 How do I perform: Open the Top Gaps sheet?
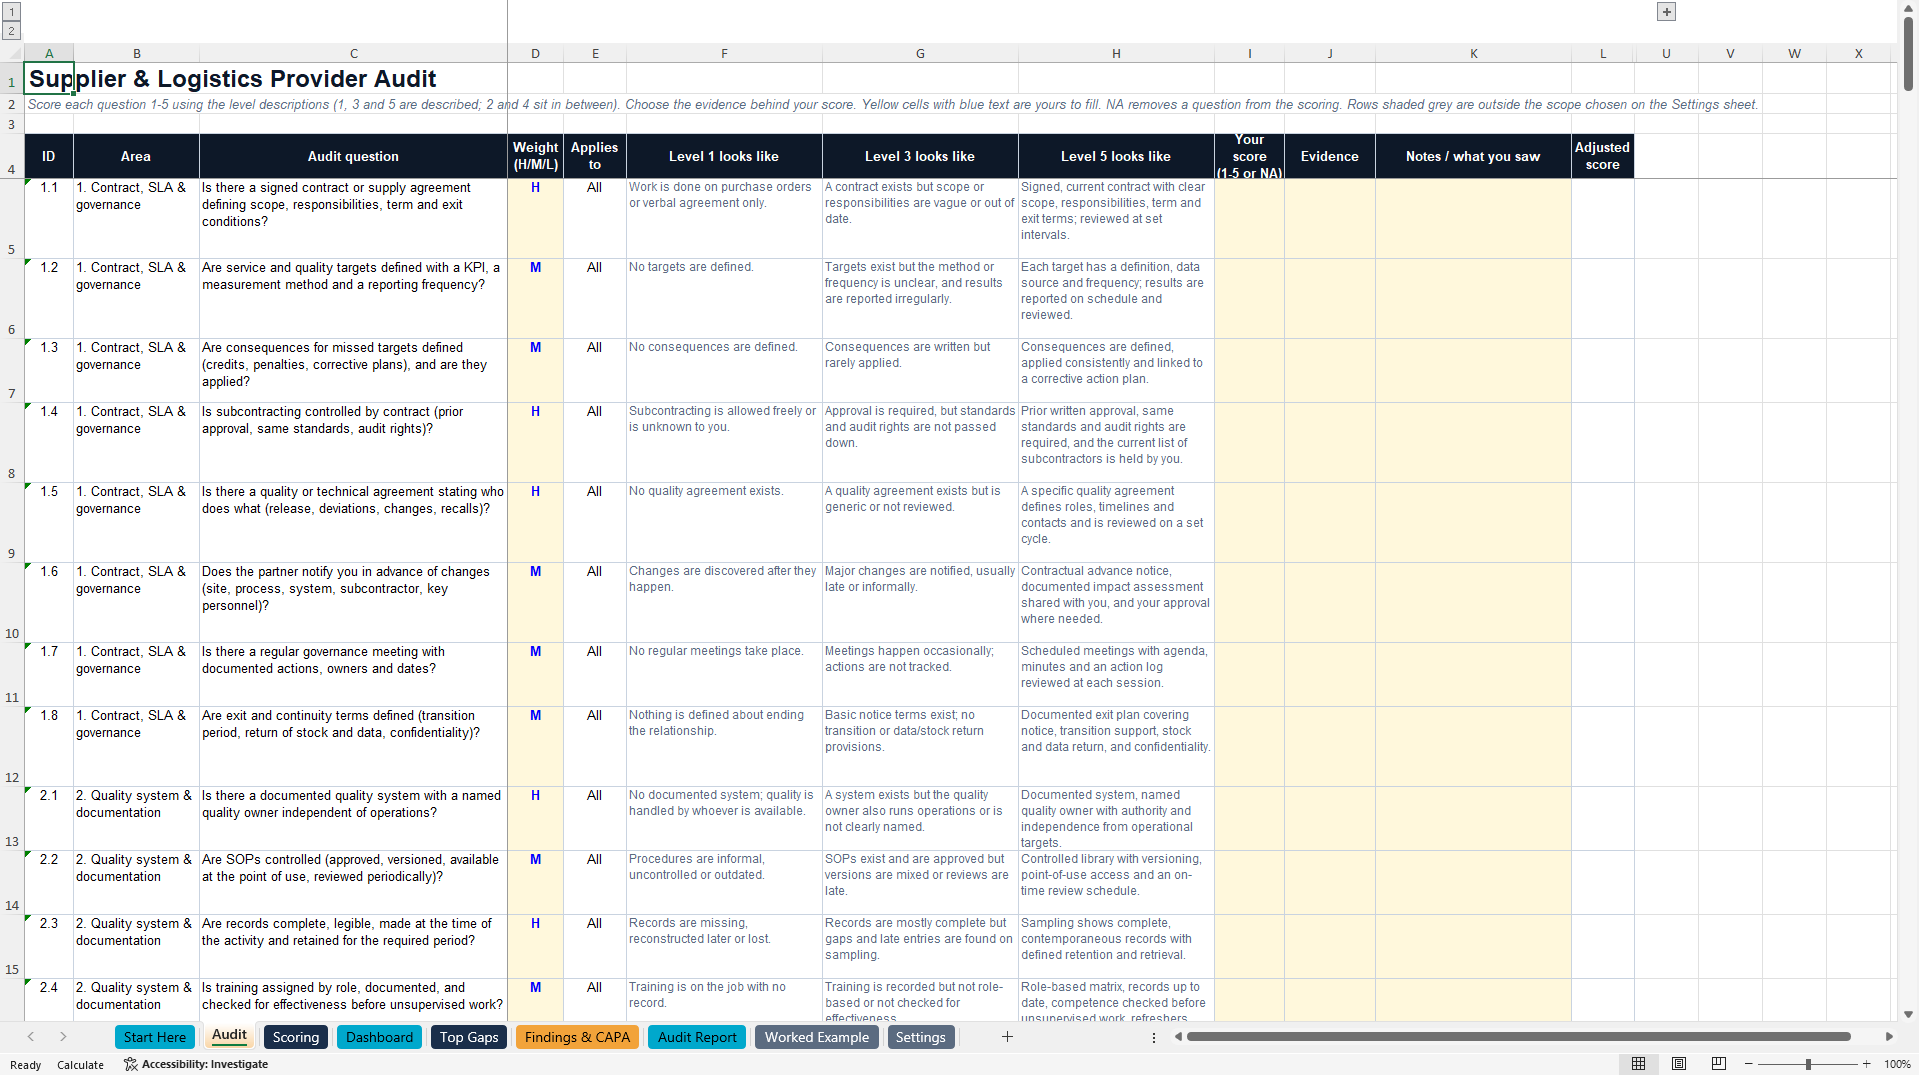tap(469, 1037)
